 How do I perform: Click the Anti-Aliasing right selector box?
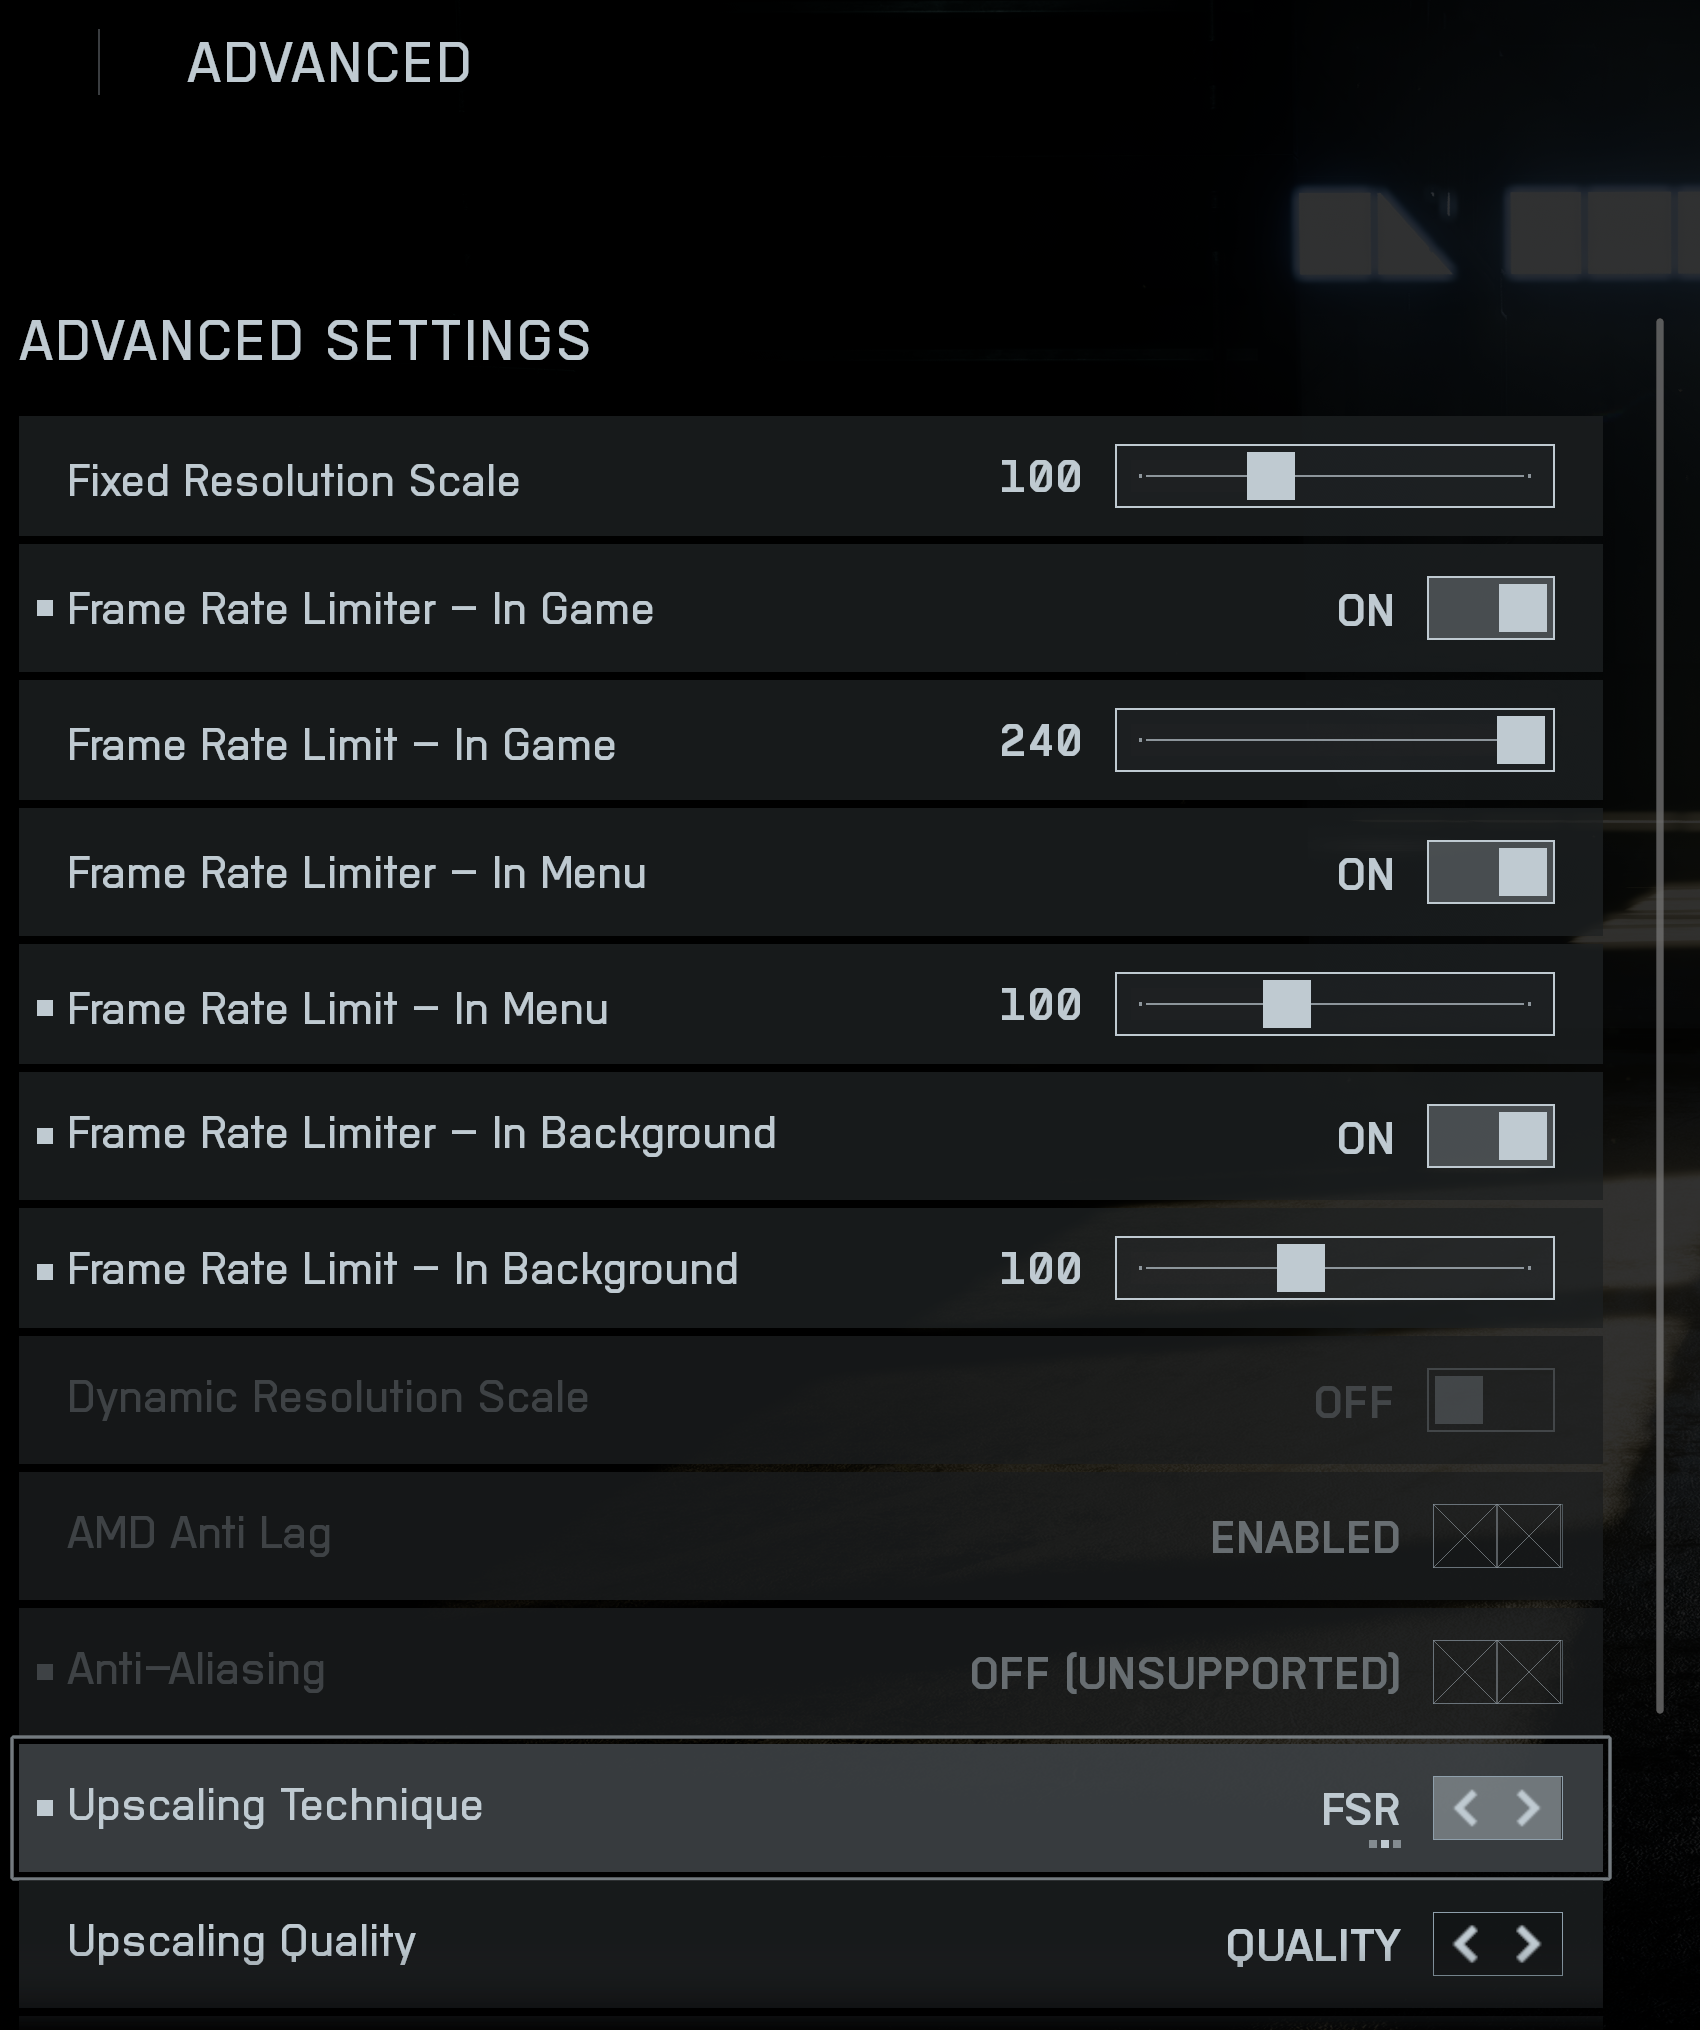click(x=1529, y=1672)
